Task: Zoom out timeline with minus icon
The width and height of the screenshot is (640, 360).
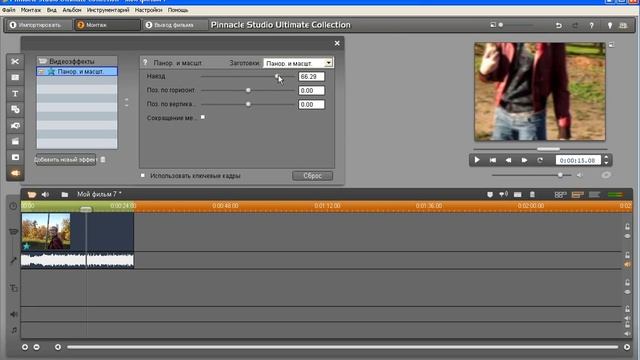Action: tap(36, 347)
